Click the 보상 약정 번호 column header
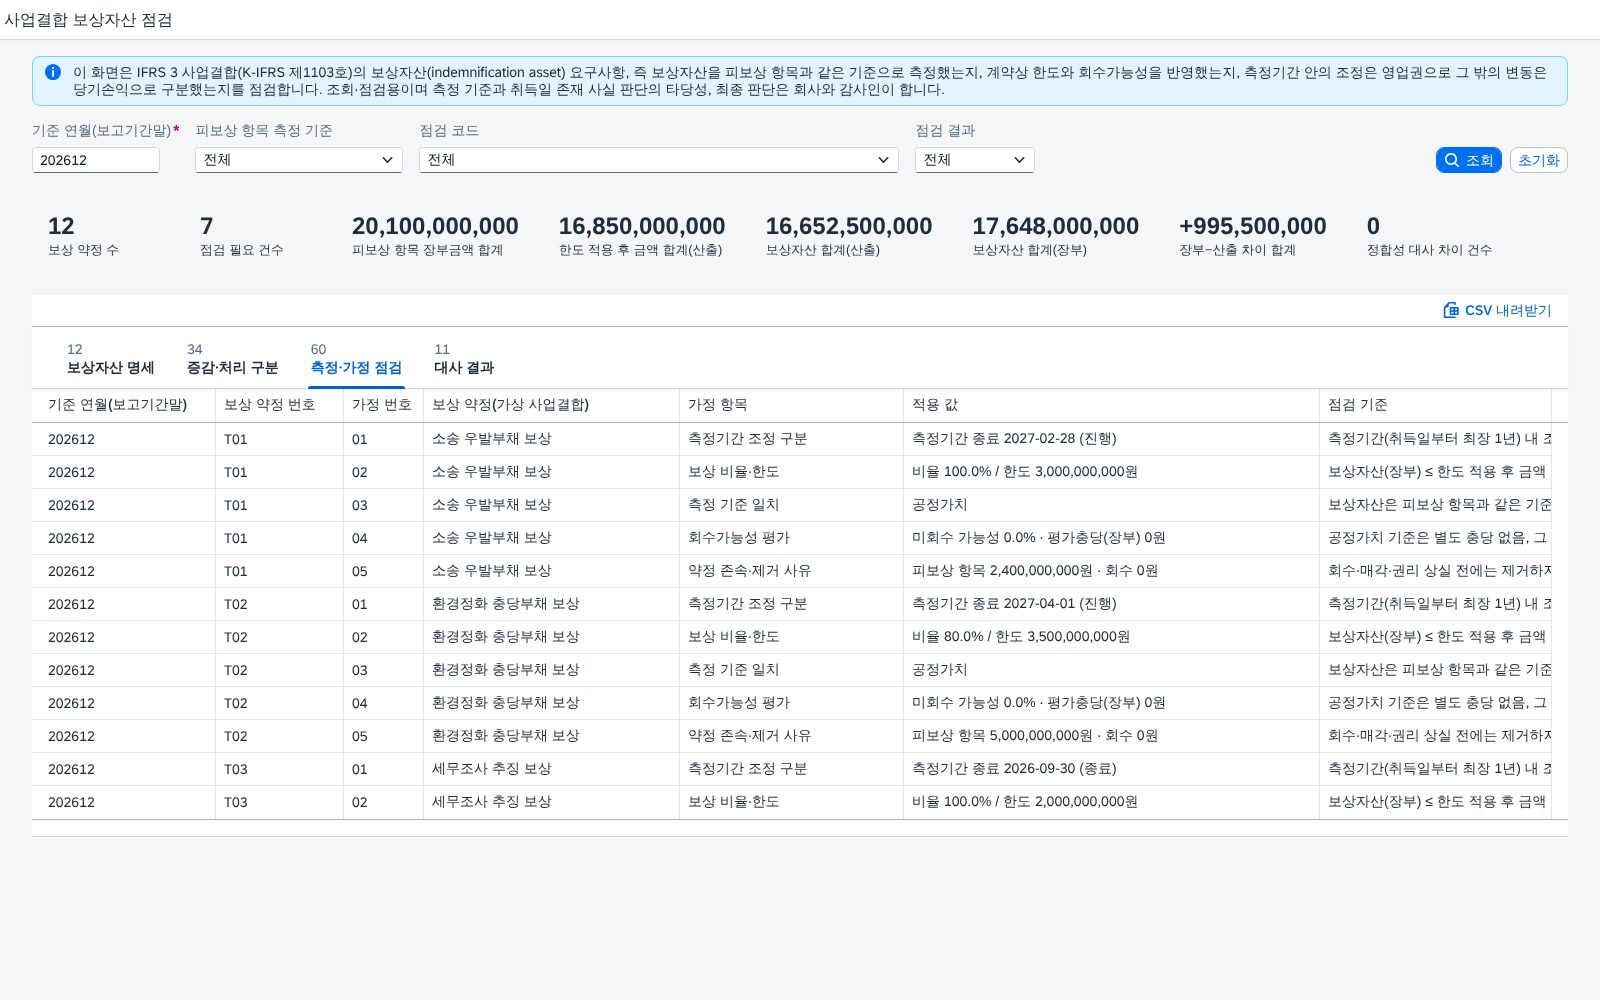The height and width of the screenshot is (1000, 1600). 279,405
